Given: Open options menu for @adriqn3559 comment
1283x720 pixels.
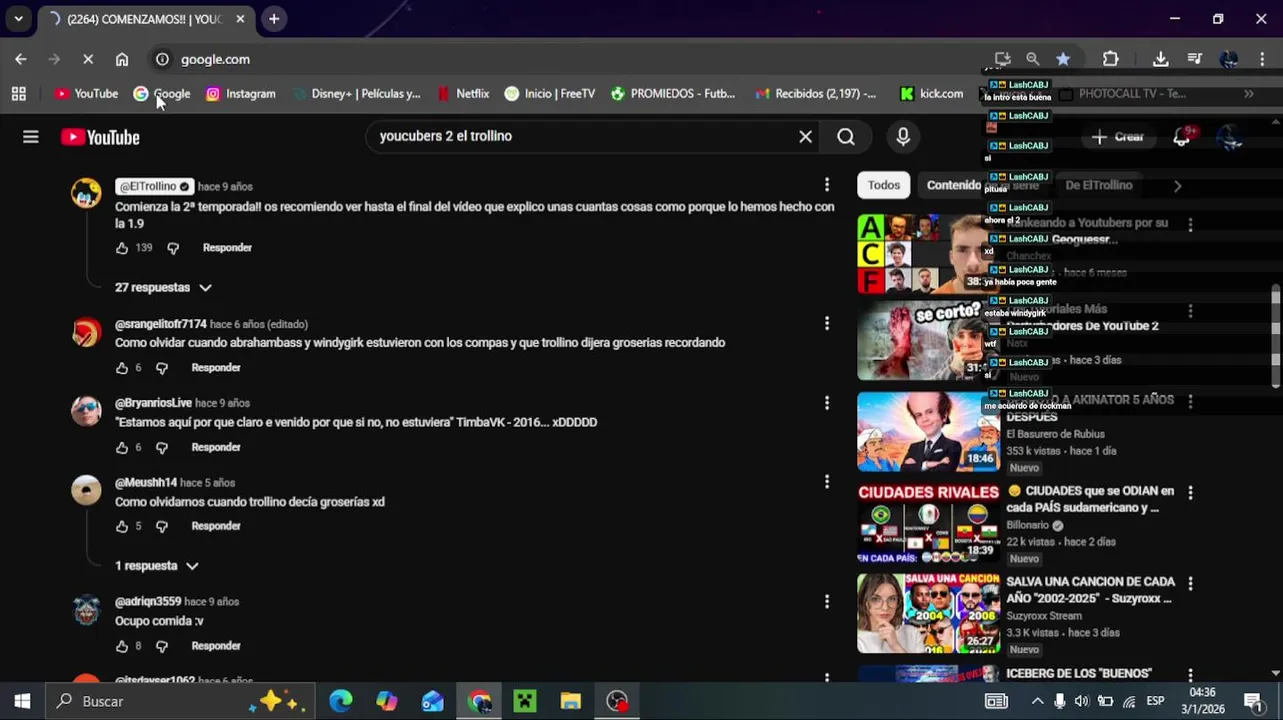Looking at the screenshot, I should (826, 601).
